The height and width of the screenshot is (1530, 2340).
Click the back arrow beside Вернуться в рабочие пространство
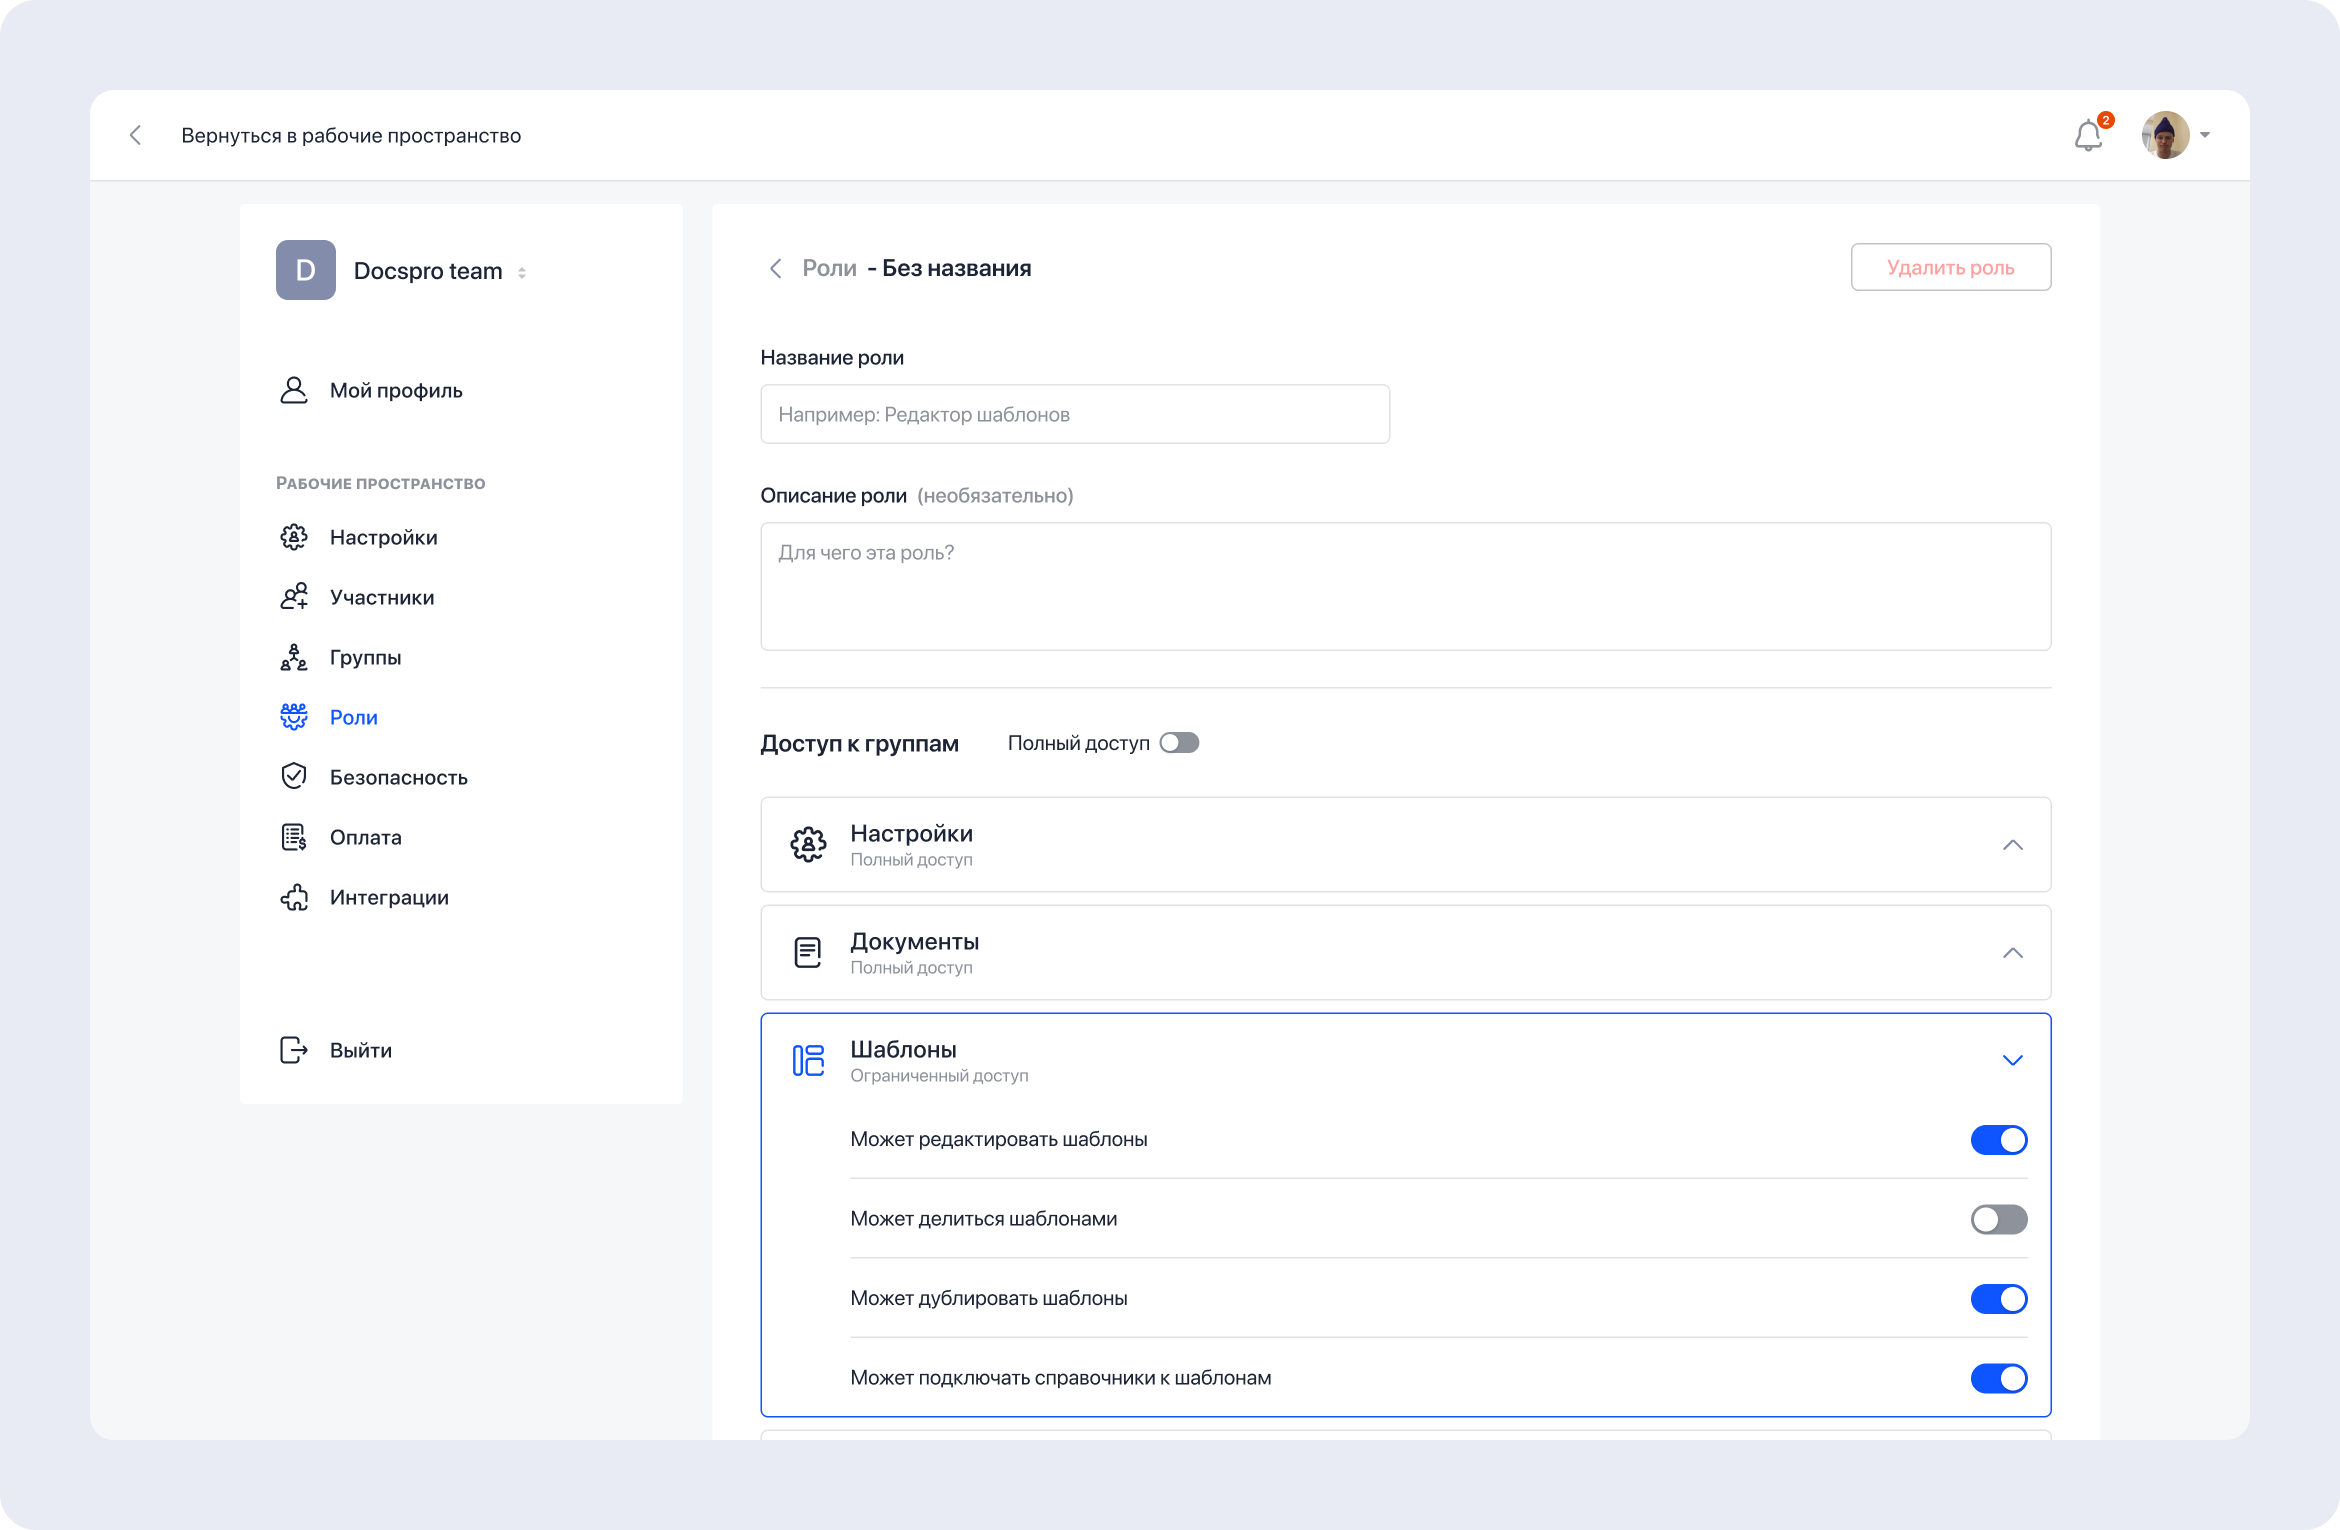point(136,135)
